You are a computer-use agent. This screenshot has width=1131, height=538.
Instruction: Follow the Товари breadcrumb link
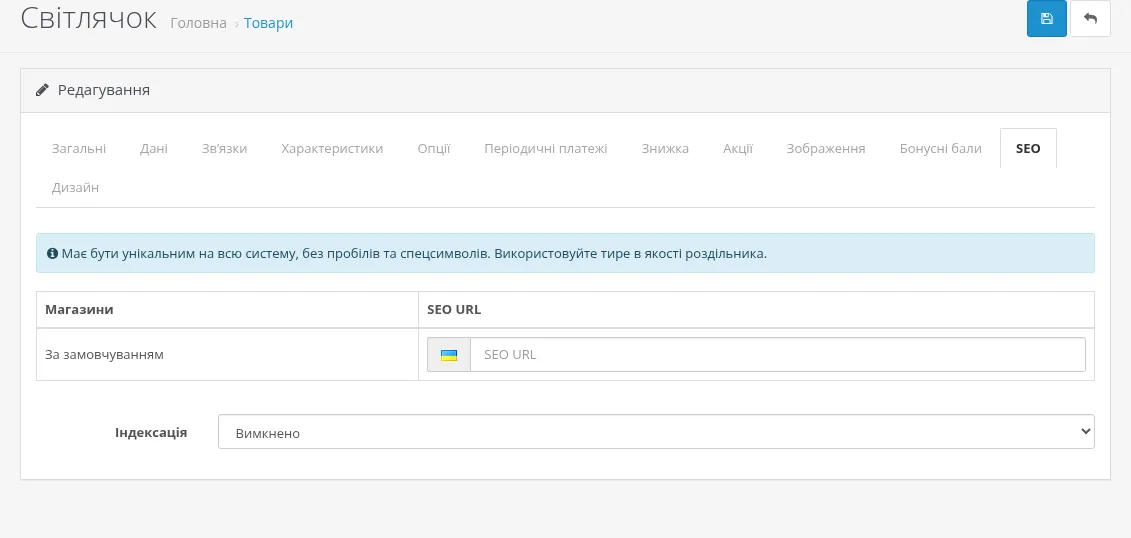(268, 23)
